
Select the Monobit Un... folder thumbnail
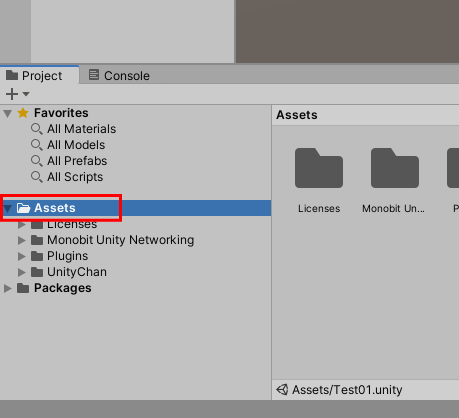[x=395, y=168]
